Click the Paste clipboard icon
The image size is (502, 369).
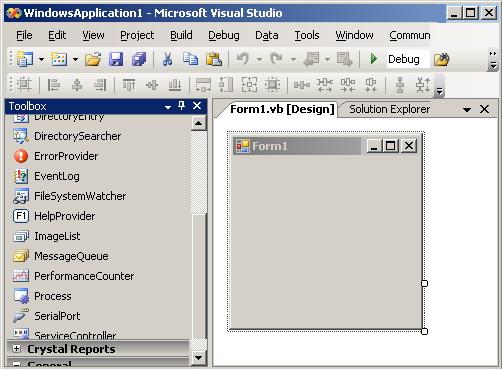[x=214, y=59]
